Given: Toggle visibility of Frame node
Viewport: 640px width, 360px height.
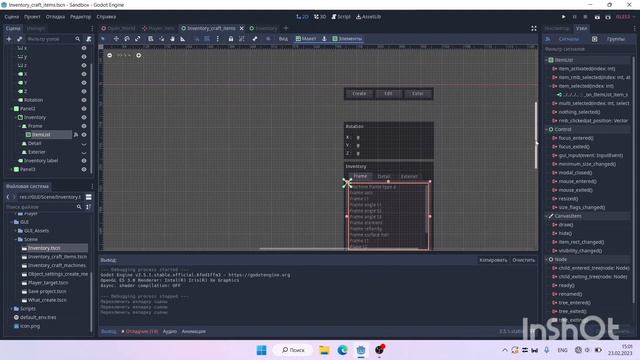Looking at the screenshot, I should click(84, 126).
